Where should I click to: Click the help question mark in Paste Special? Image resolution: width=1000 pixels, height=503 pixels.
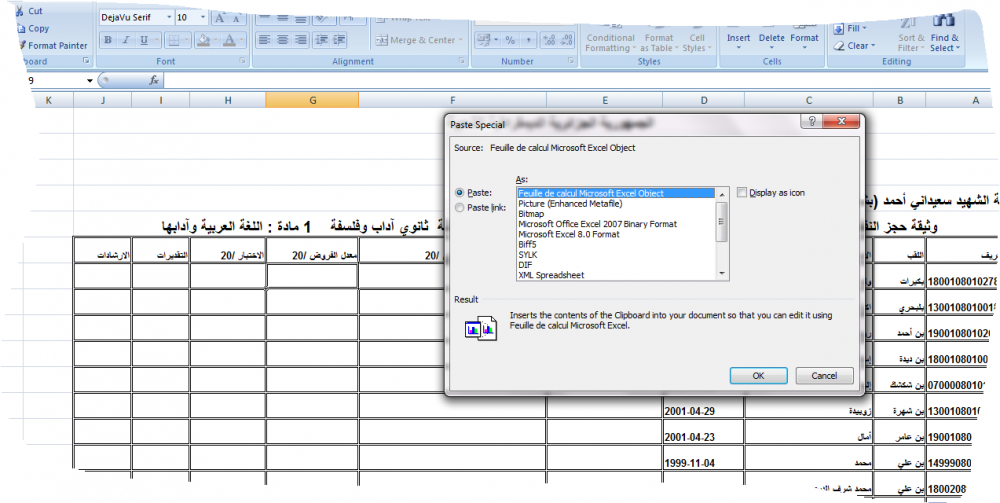click(x=811, y=121)
